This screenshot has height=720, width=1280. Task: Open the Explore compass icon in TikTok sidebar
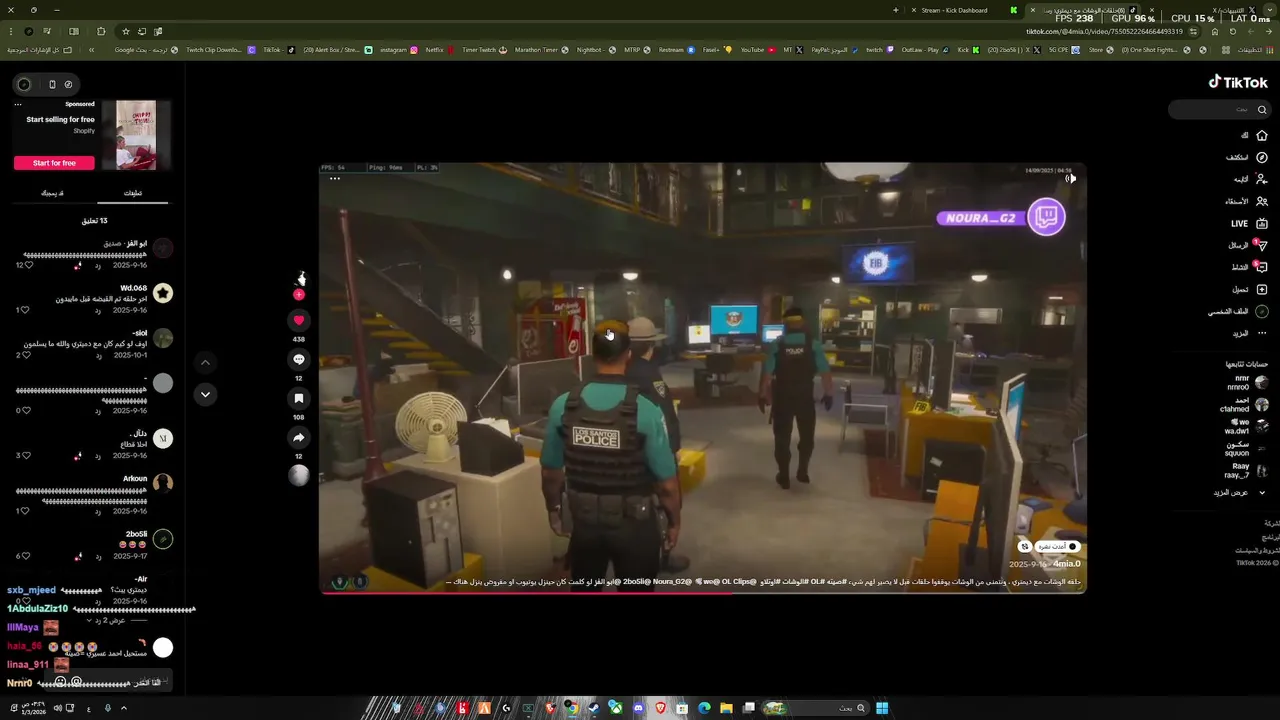pos(1262,157)
